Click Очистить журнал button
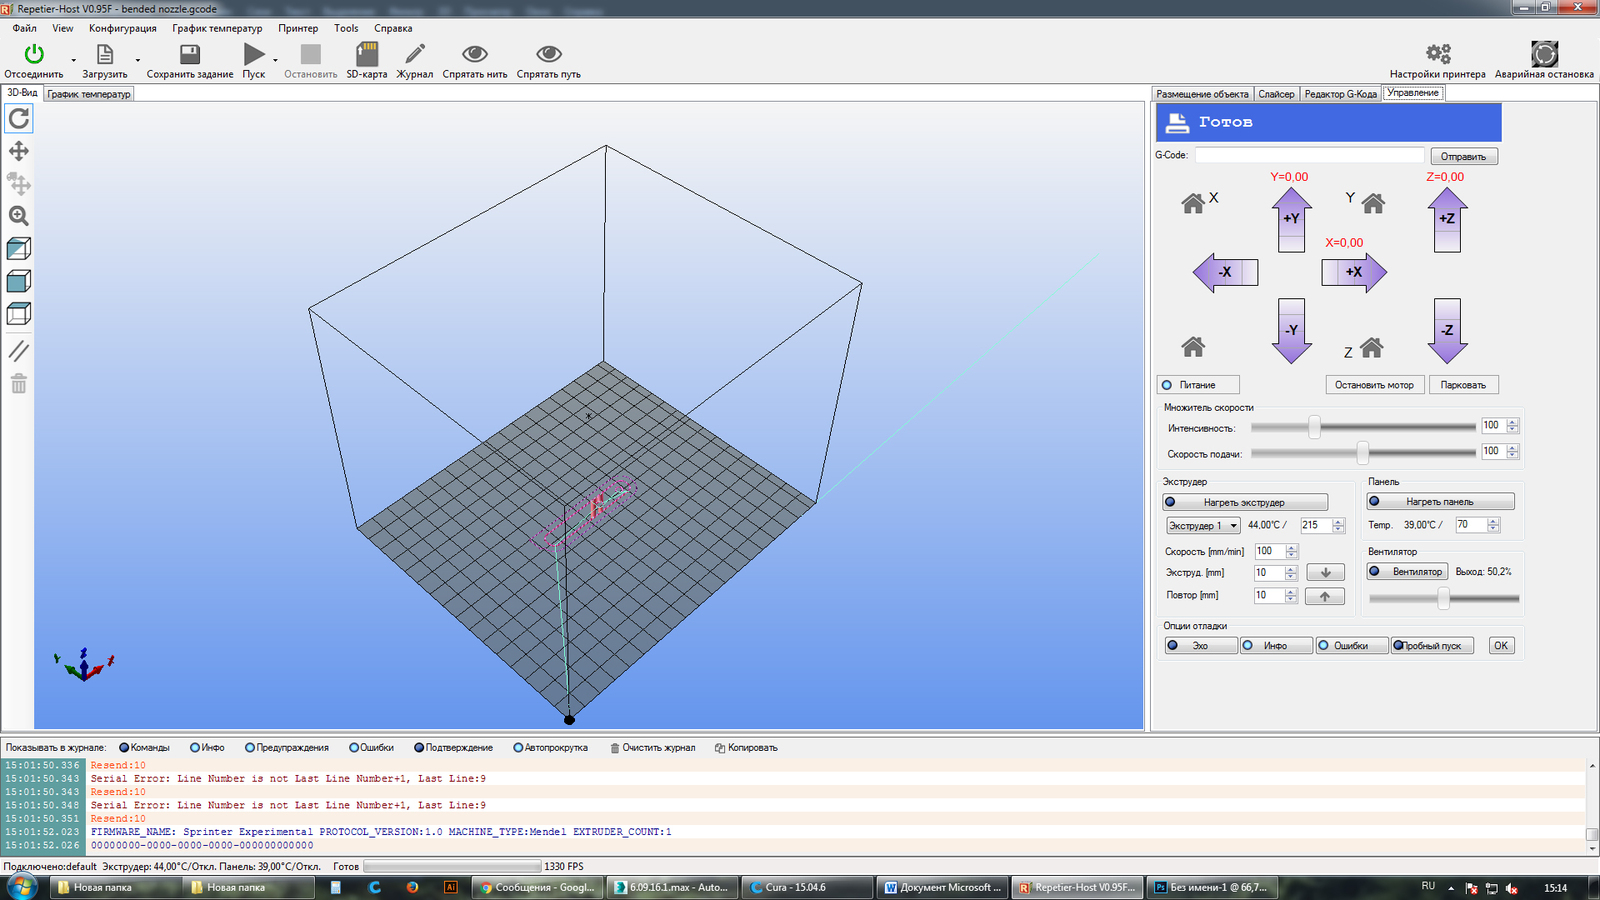Viewport: 1600px width, 900px height. click(652, 748)
